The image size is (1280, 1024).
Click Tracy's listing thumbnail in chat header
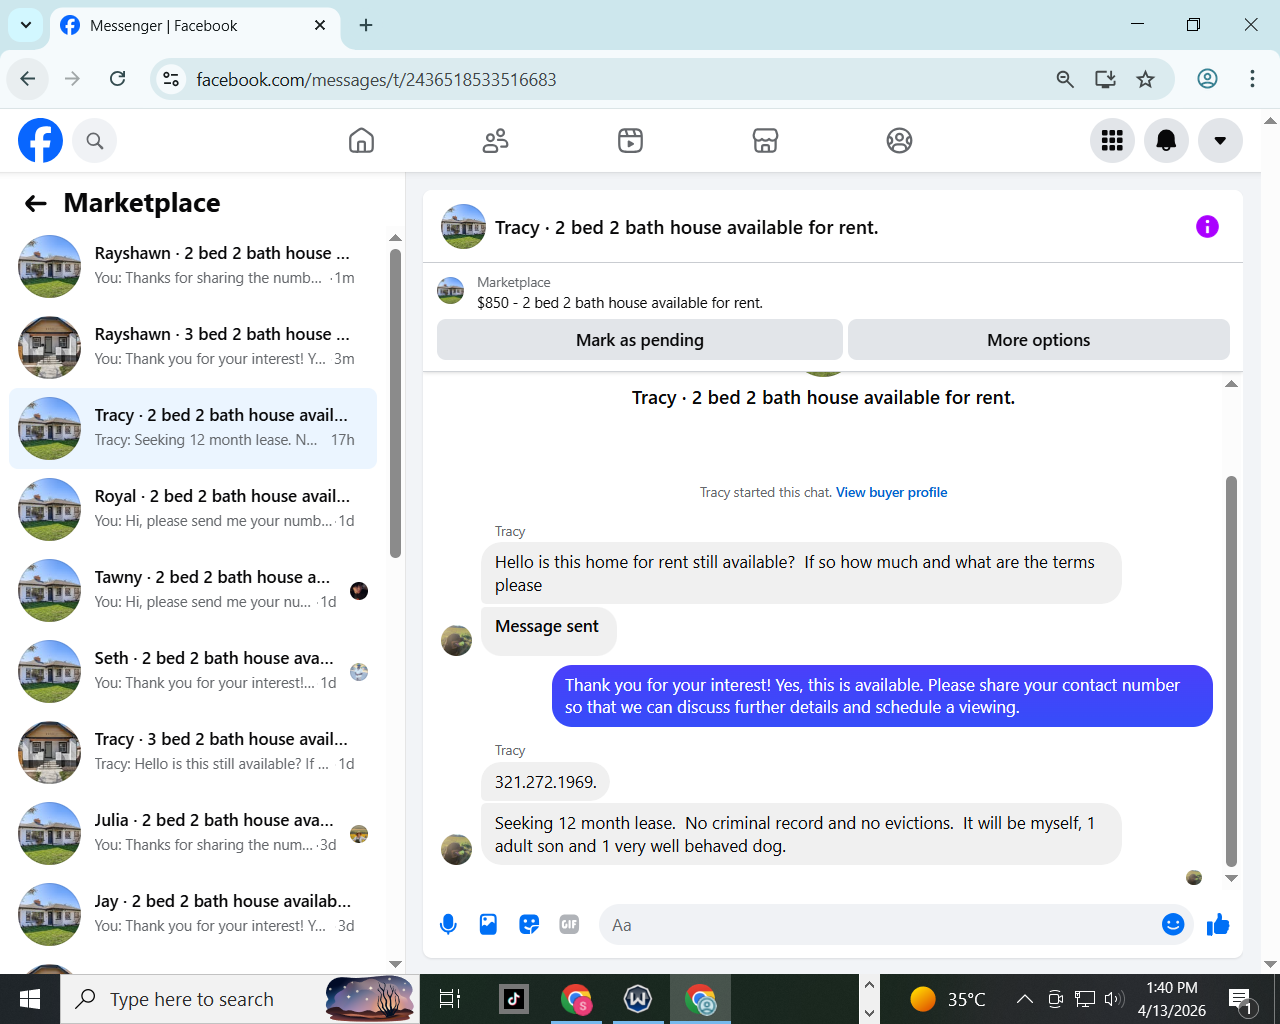click(x=464, y=227)
